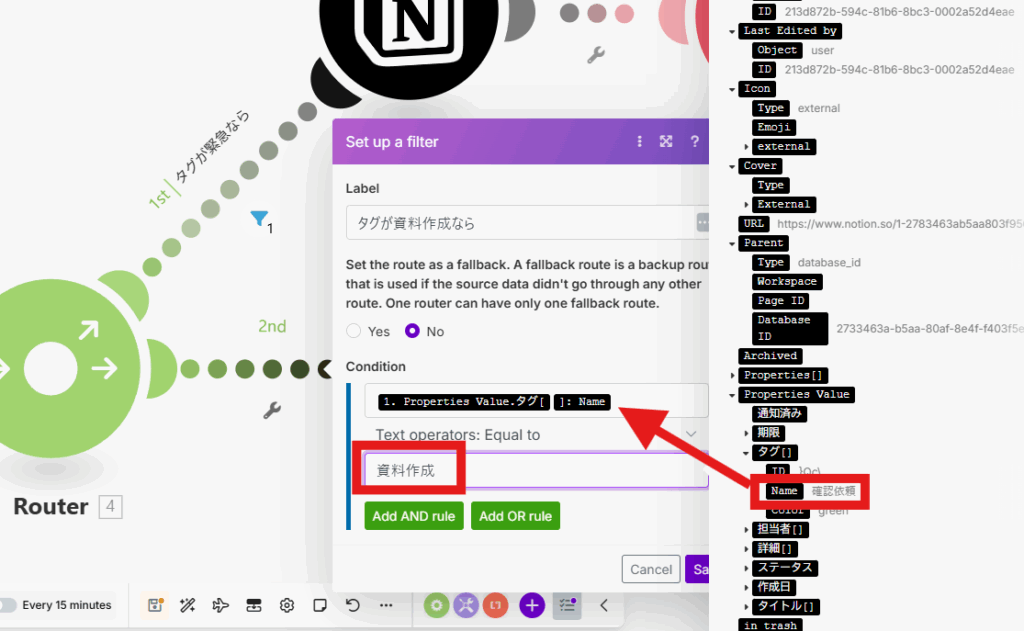
Task: Select the Yes fallback radio button
Action: click(354, 331)
